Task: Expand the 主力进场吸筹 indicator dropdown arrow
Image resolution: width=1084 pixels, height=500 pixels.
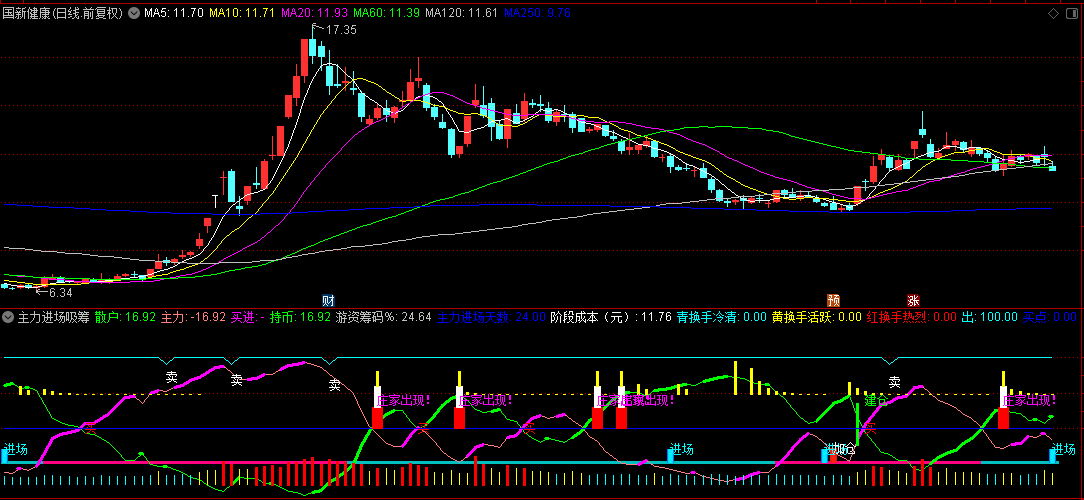Action: tap(8, 317)
